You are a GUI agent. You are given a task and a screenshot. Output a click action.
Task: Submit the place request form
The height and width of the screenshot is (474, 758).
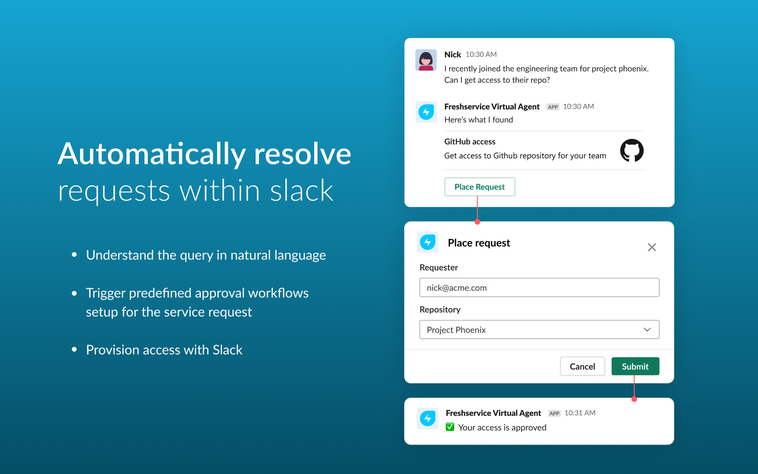[x=635, y=366]
